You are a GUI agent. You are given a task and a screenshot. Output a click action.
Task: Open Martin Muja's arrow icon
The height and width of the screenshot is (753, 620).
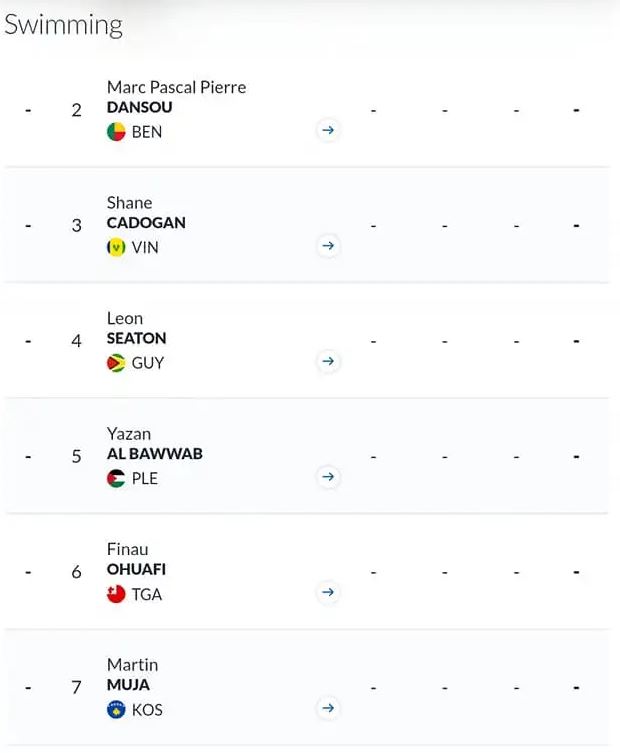(328, 708)
